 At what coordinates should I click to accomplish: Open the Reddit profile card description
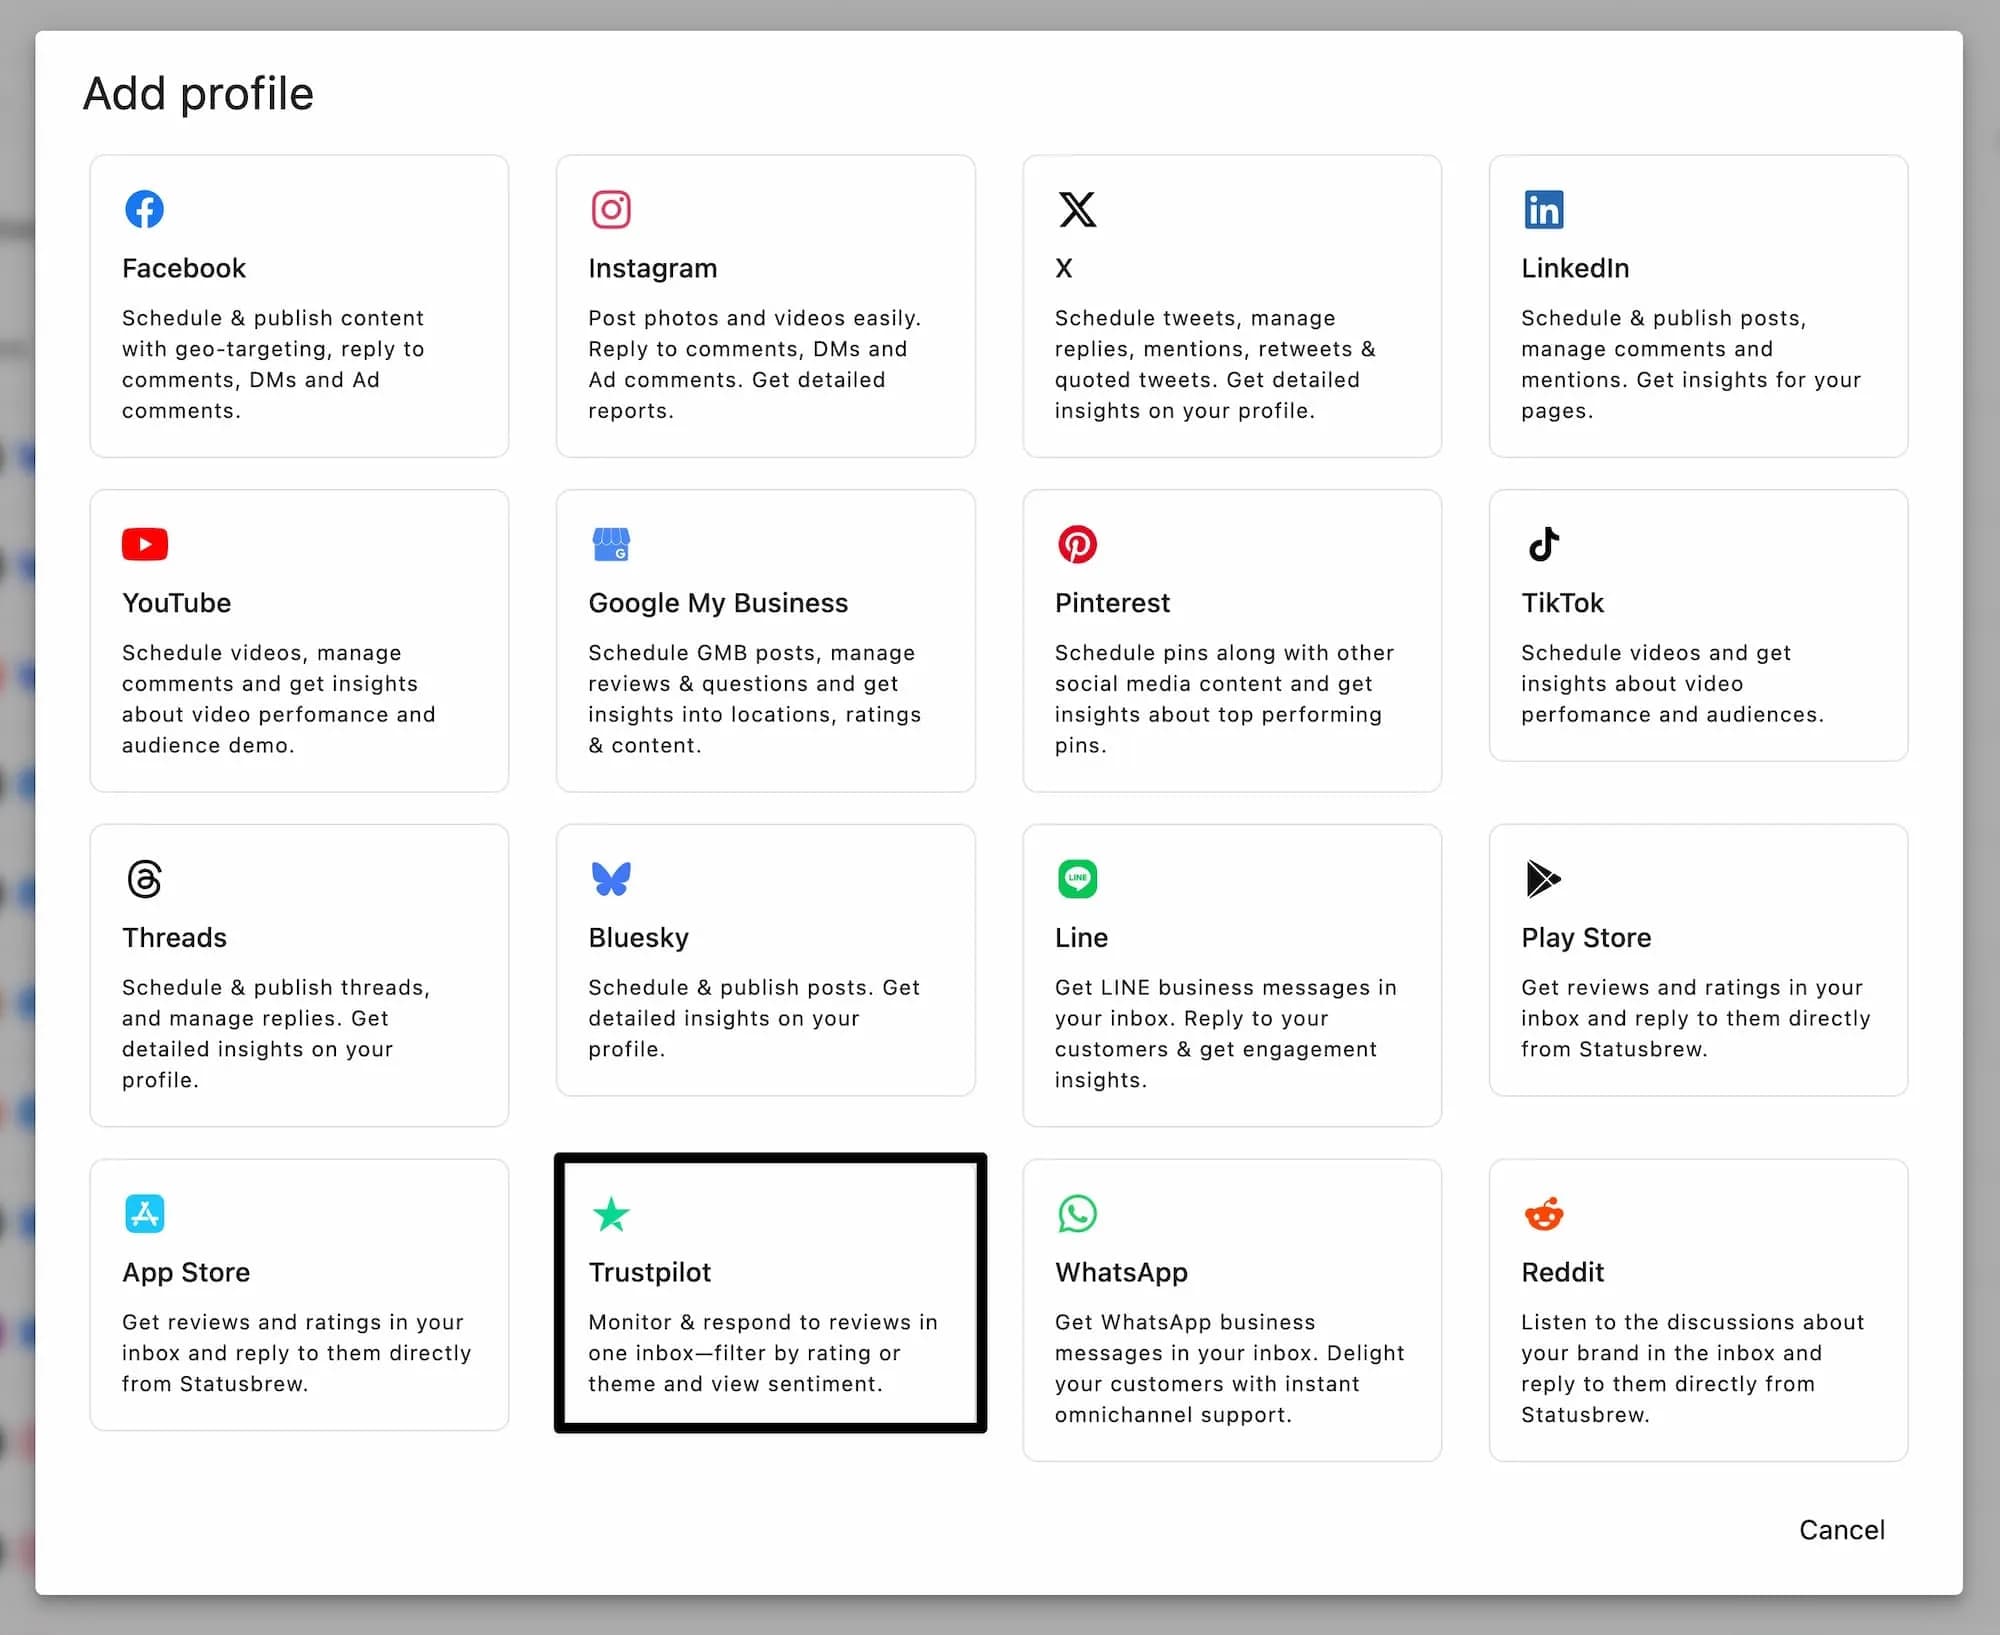pyautogui.click(x=1692, y=1368)
